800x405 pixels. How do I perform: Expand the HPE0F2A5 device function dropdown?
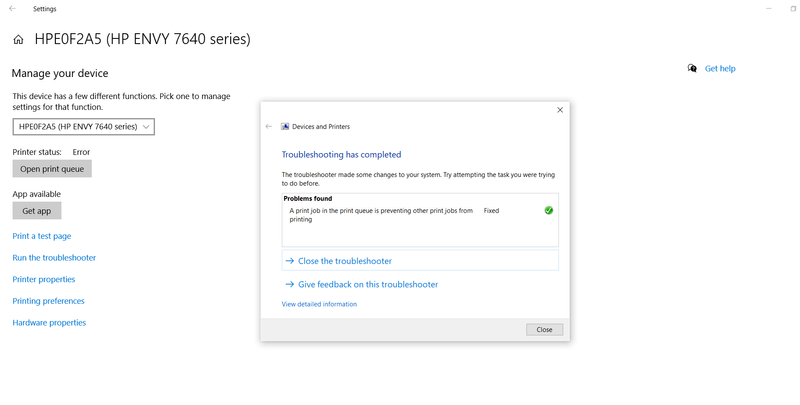pos(83,127)
